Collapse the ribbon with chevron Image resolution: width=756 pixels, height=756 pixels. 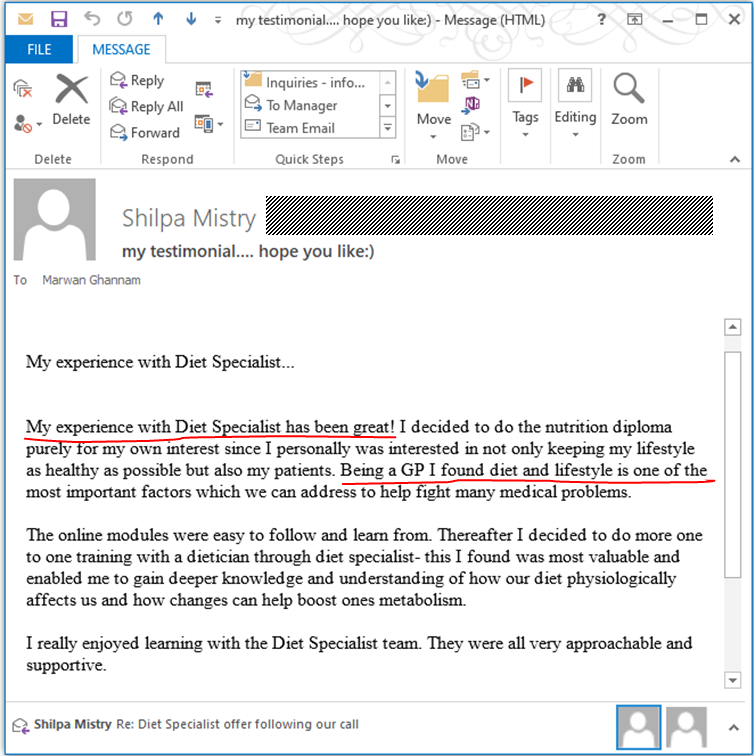pos(734,159)
